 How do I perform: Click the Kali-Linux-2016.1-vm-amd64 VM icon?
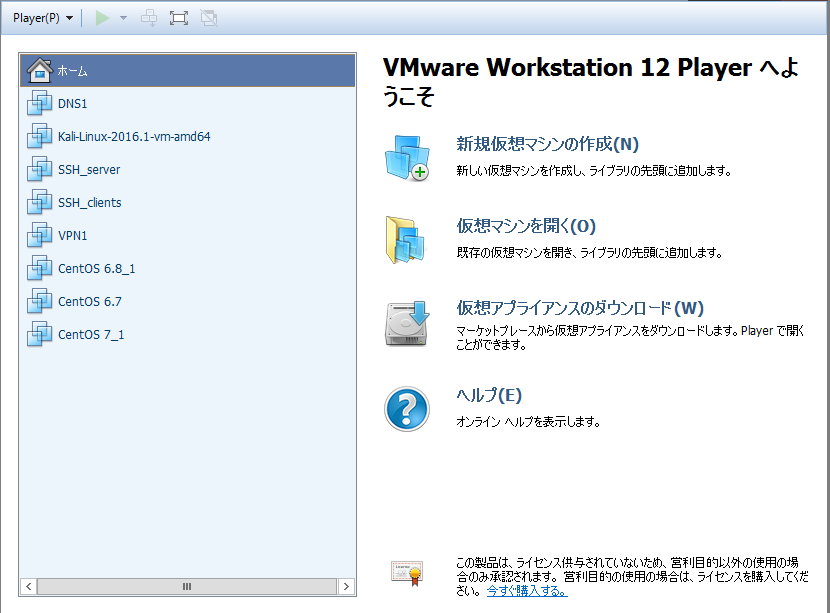(40, 136)
